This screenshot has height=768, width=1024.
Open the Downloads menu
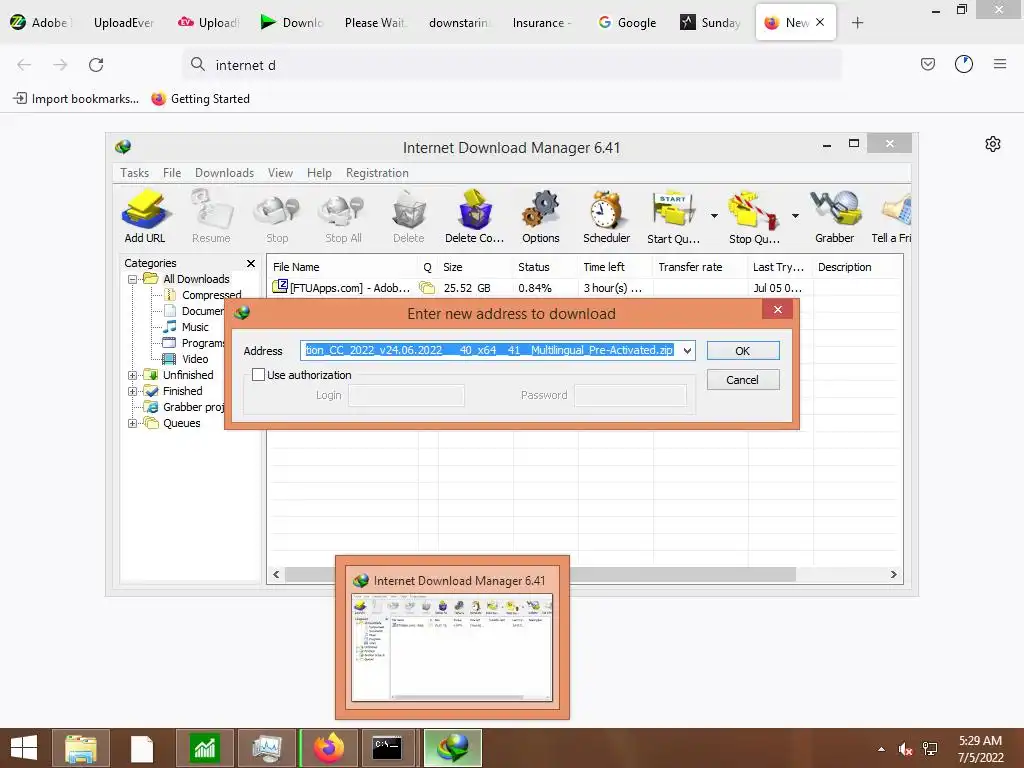pyautogui.click(x=224, y=173)
